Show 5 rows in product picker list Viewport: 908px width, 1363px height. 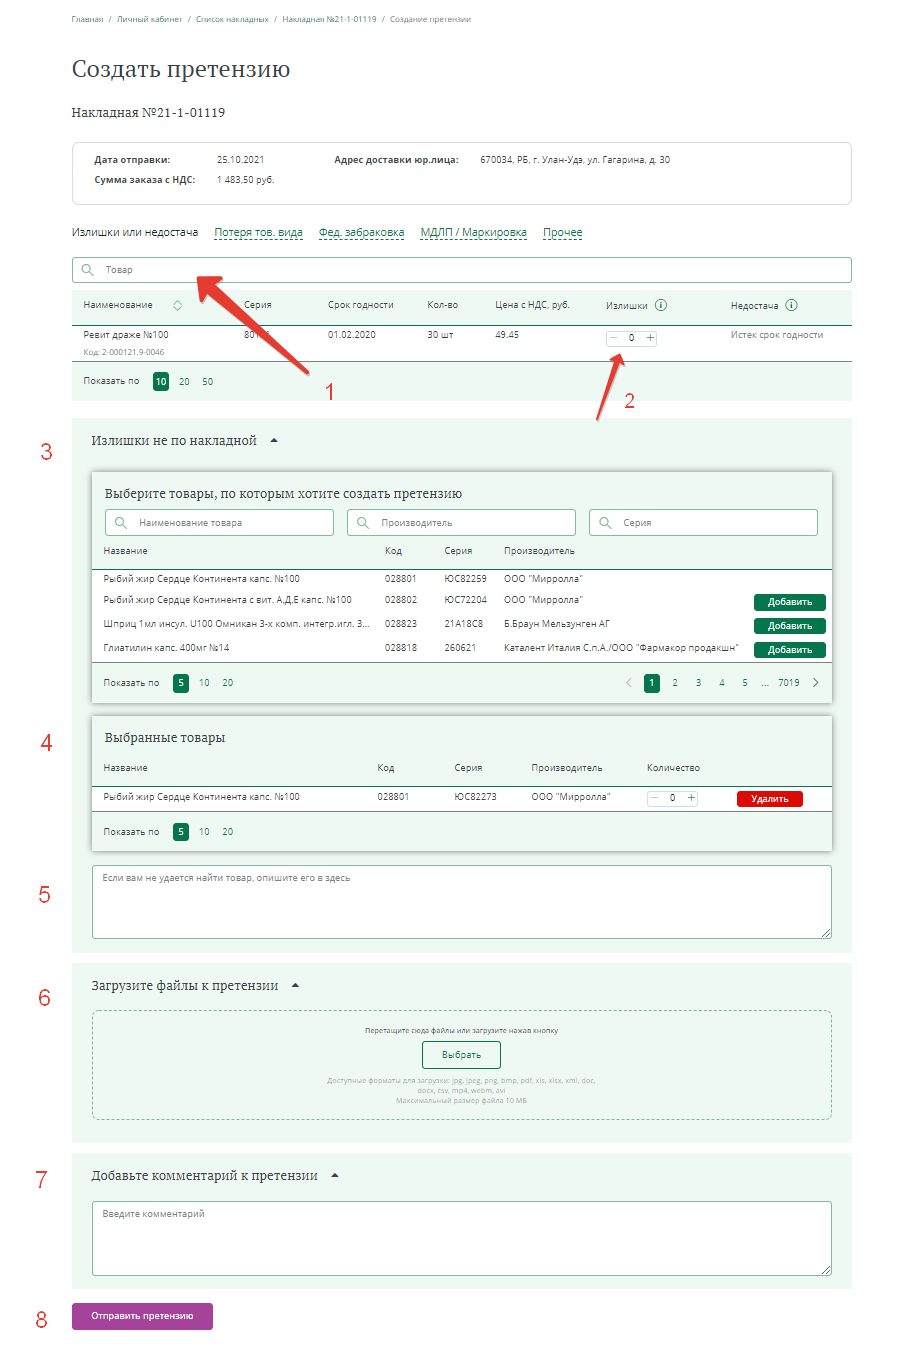click(x=181, y=683)
